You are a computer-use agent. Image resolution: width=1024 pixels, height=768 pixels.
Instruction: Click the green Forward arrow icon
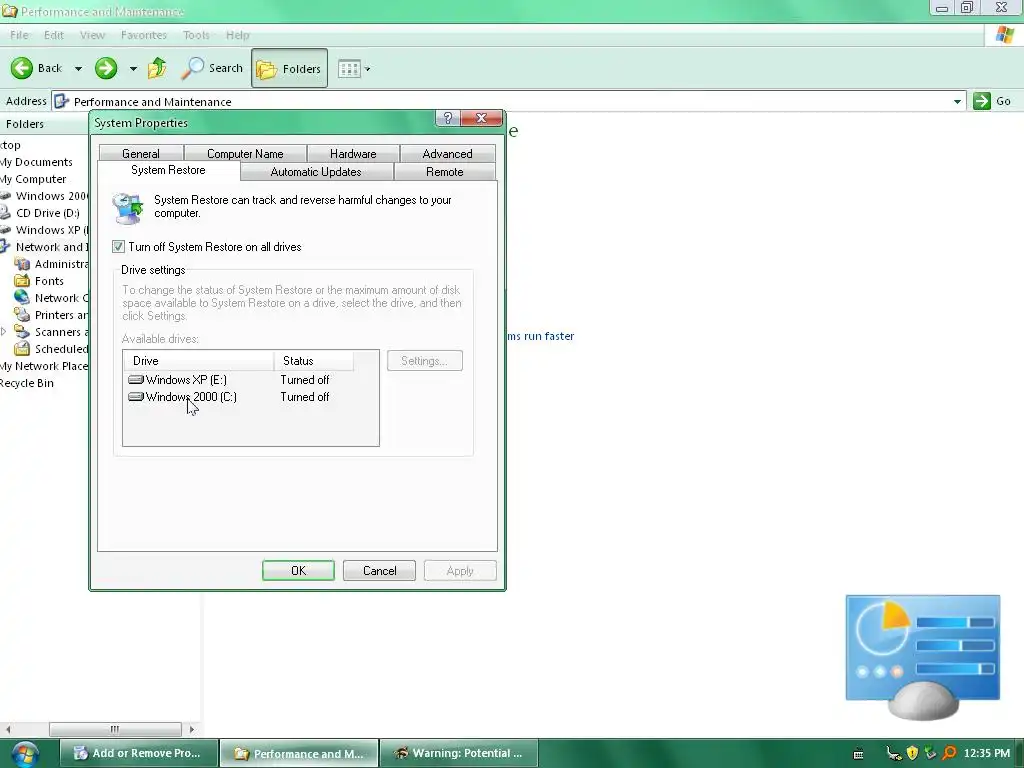pos(106,68)
